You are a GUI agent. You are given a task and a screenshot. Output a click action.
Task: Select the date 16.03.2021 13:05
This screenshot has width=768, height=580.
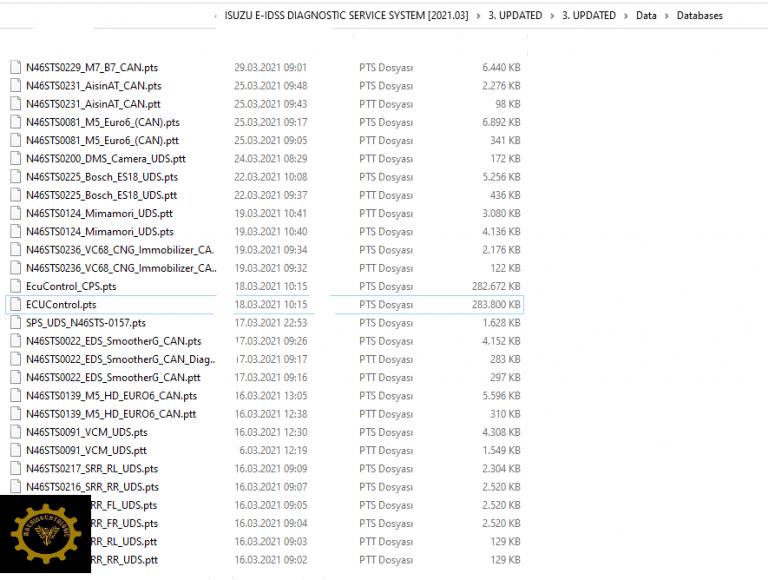271,395
